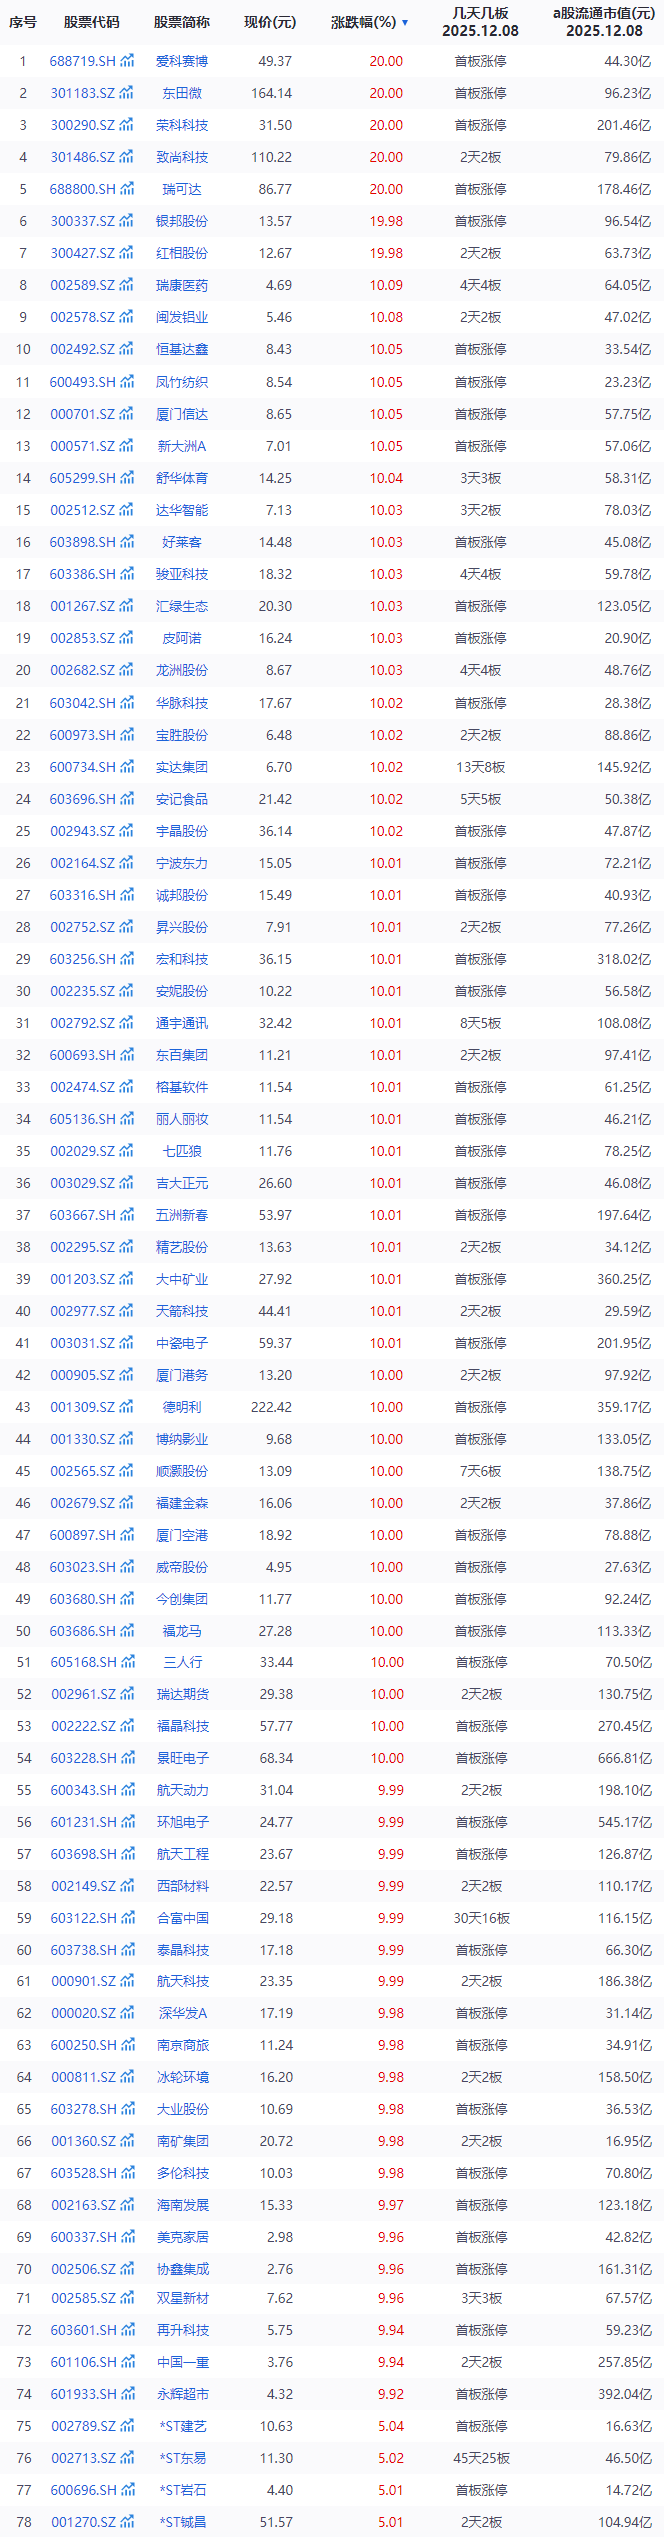The height and width of the screenshot is (2537, 664).
Task: Open chart icon next to 301486.SZ
Action: (x=127, y=157)
